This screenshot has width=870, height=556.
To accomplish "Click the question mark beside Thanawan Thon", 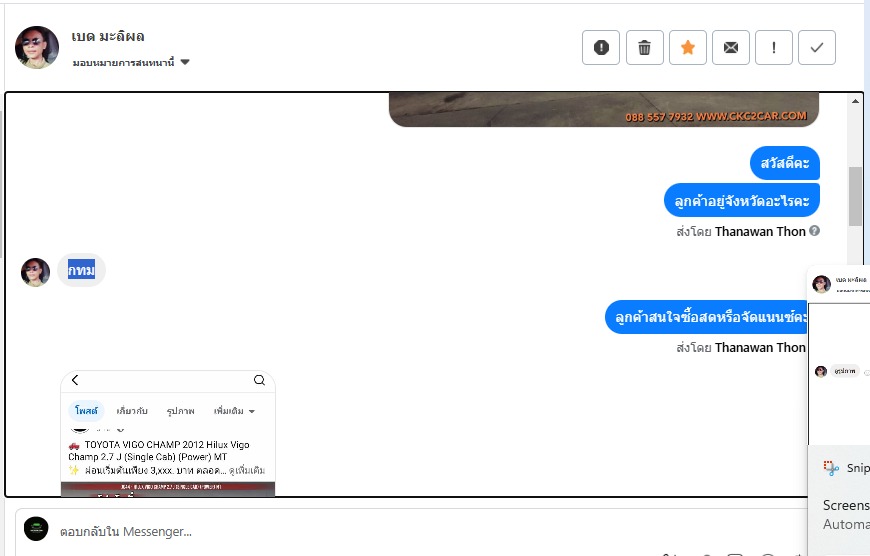I will [814, 231].
